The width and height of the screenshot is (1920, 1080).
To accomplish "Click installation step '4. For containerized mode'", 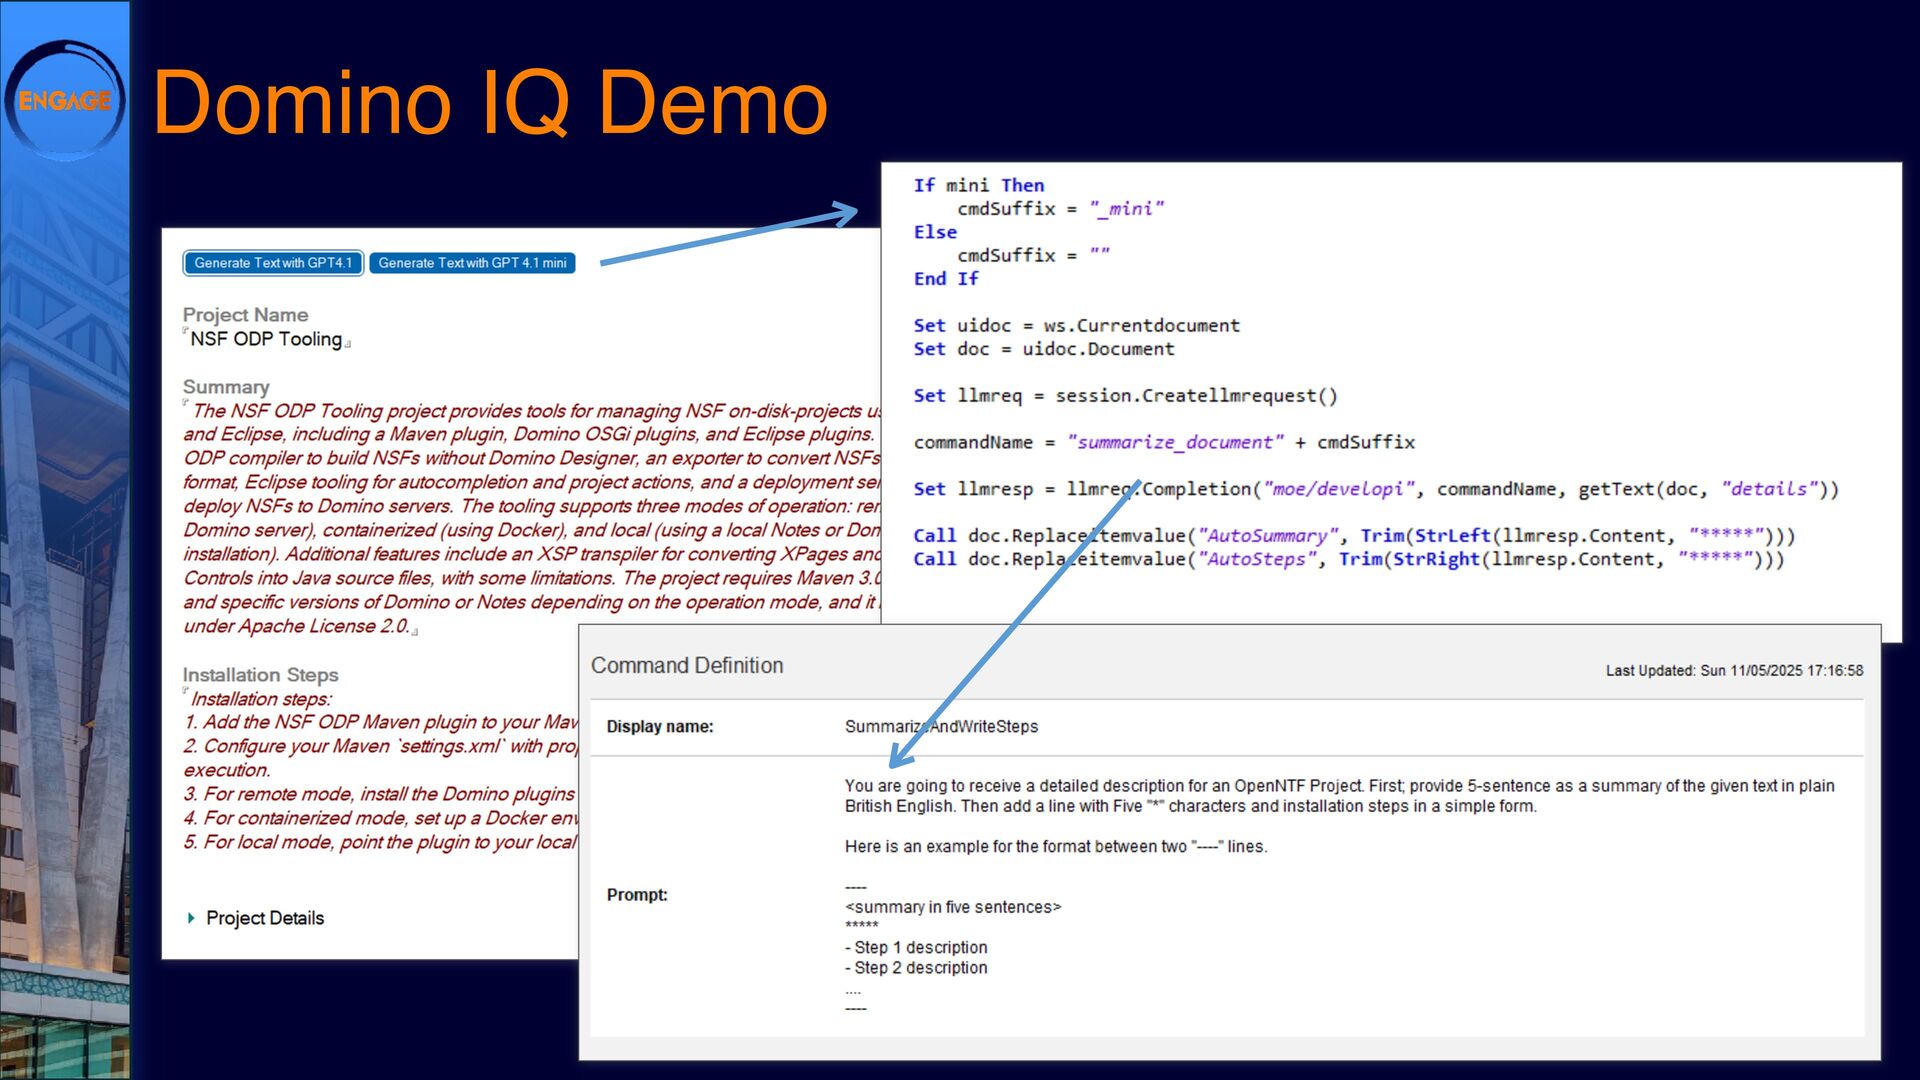I will pyautogui.click(x=380, y=818).
